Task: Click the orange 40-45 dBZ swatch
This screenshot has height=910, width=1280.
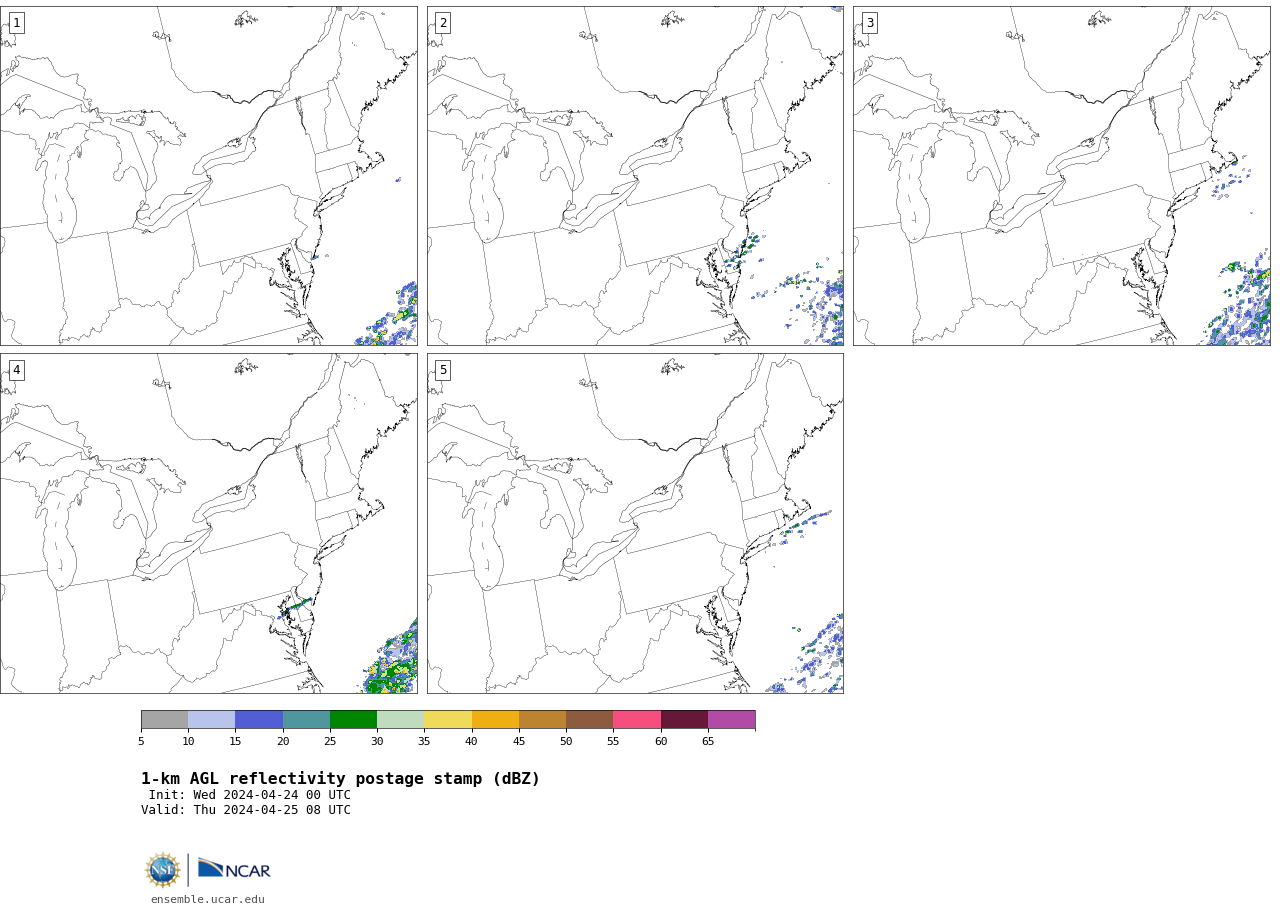Action: coord(495,720)
